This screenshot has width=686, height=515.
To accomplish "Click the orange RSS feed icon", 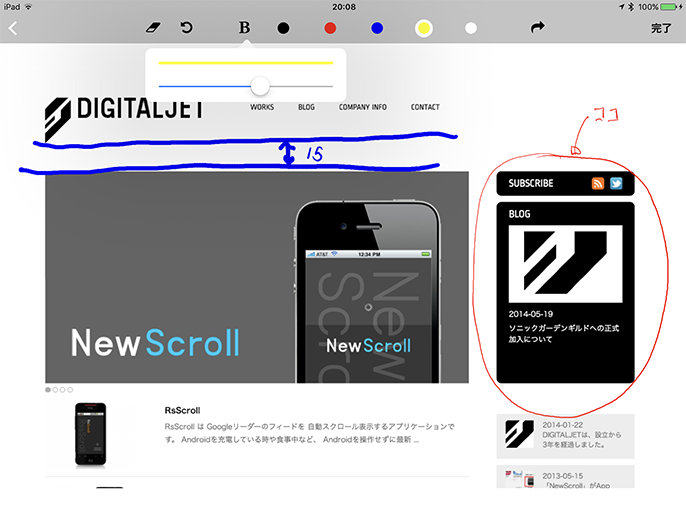I will 598,184.
